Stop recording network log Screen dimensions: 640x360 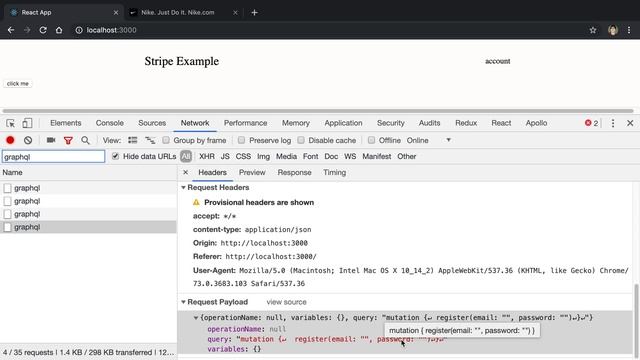click(x=10, y=140)
